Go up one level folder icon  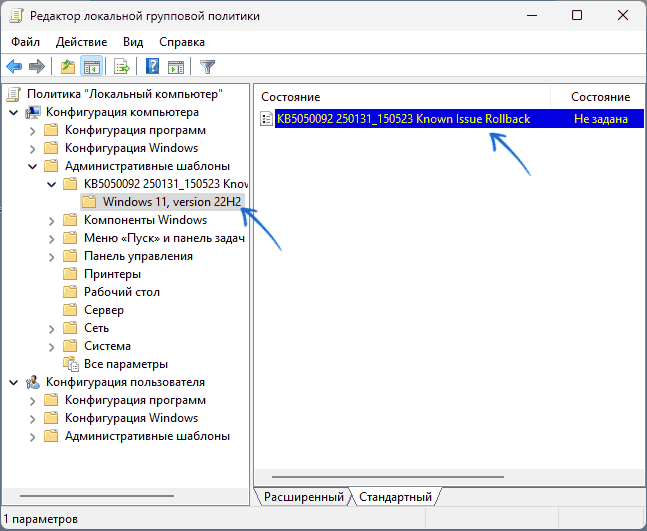coord(68,66)
